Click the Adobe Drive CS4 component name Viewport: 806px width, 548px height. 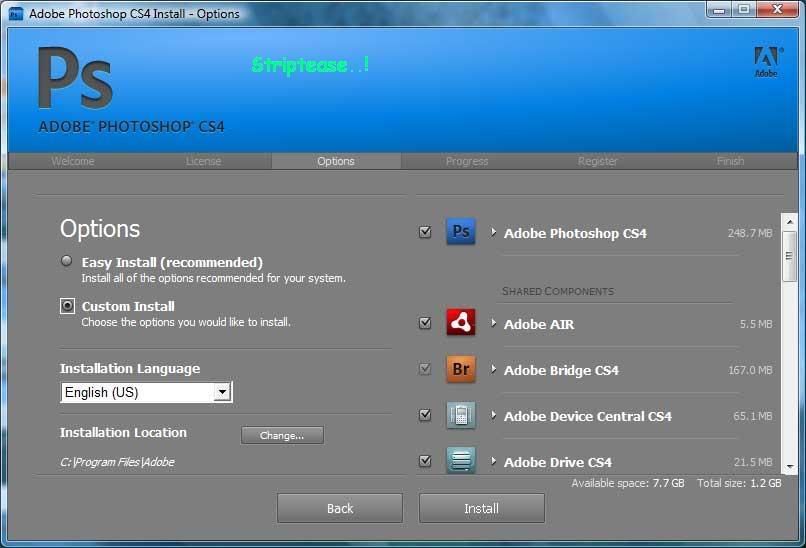click(x=558, y=462)
